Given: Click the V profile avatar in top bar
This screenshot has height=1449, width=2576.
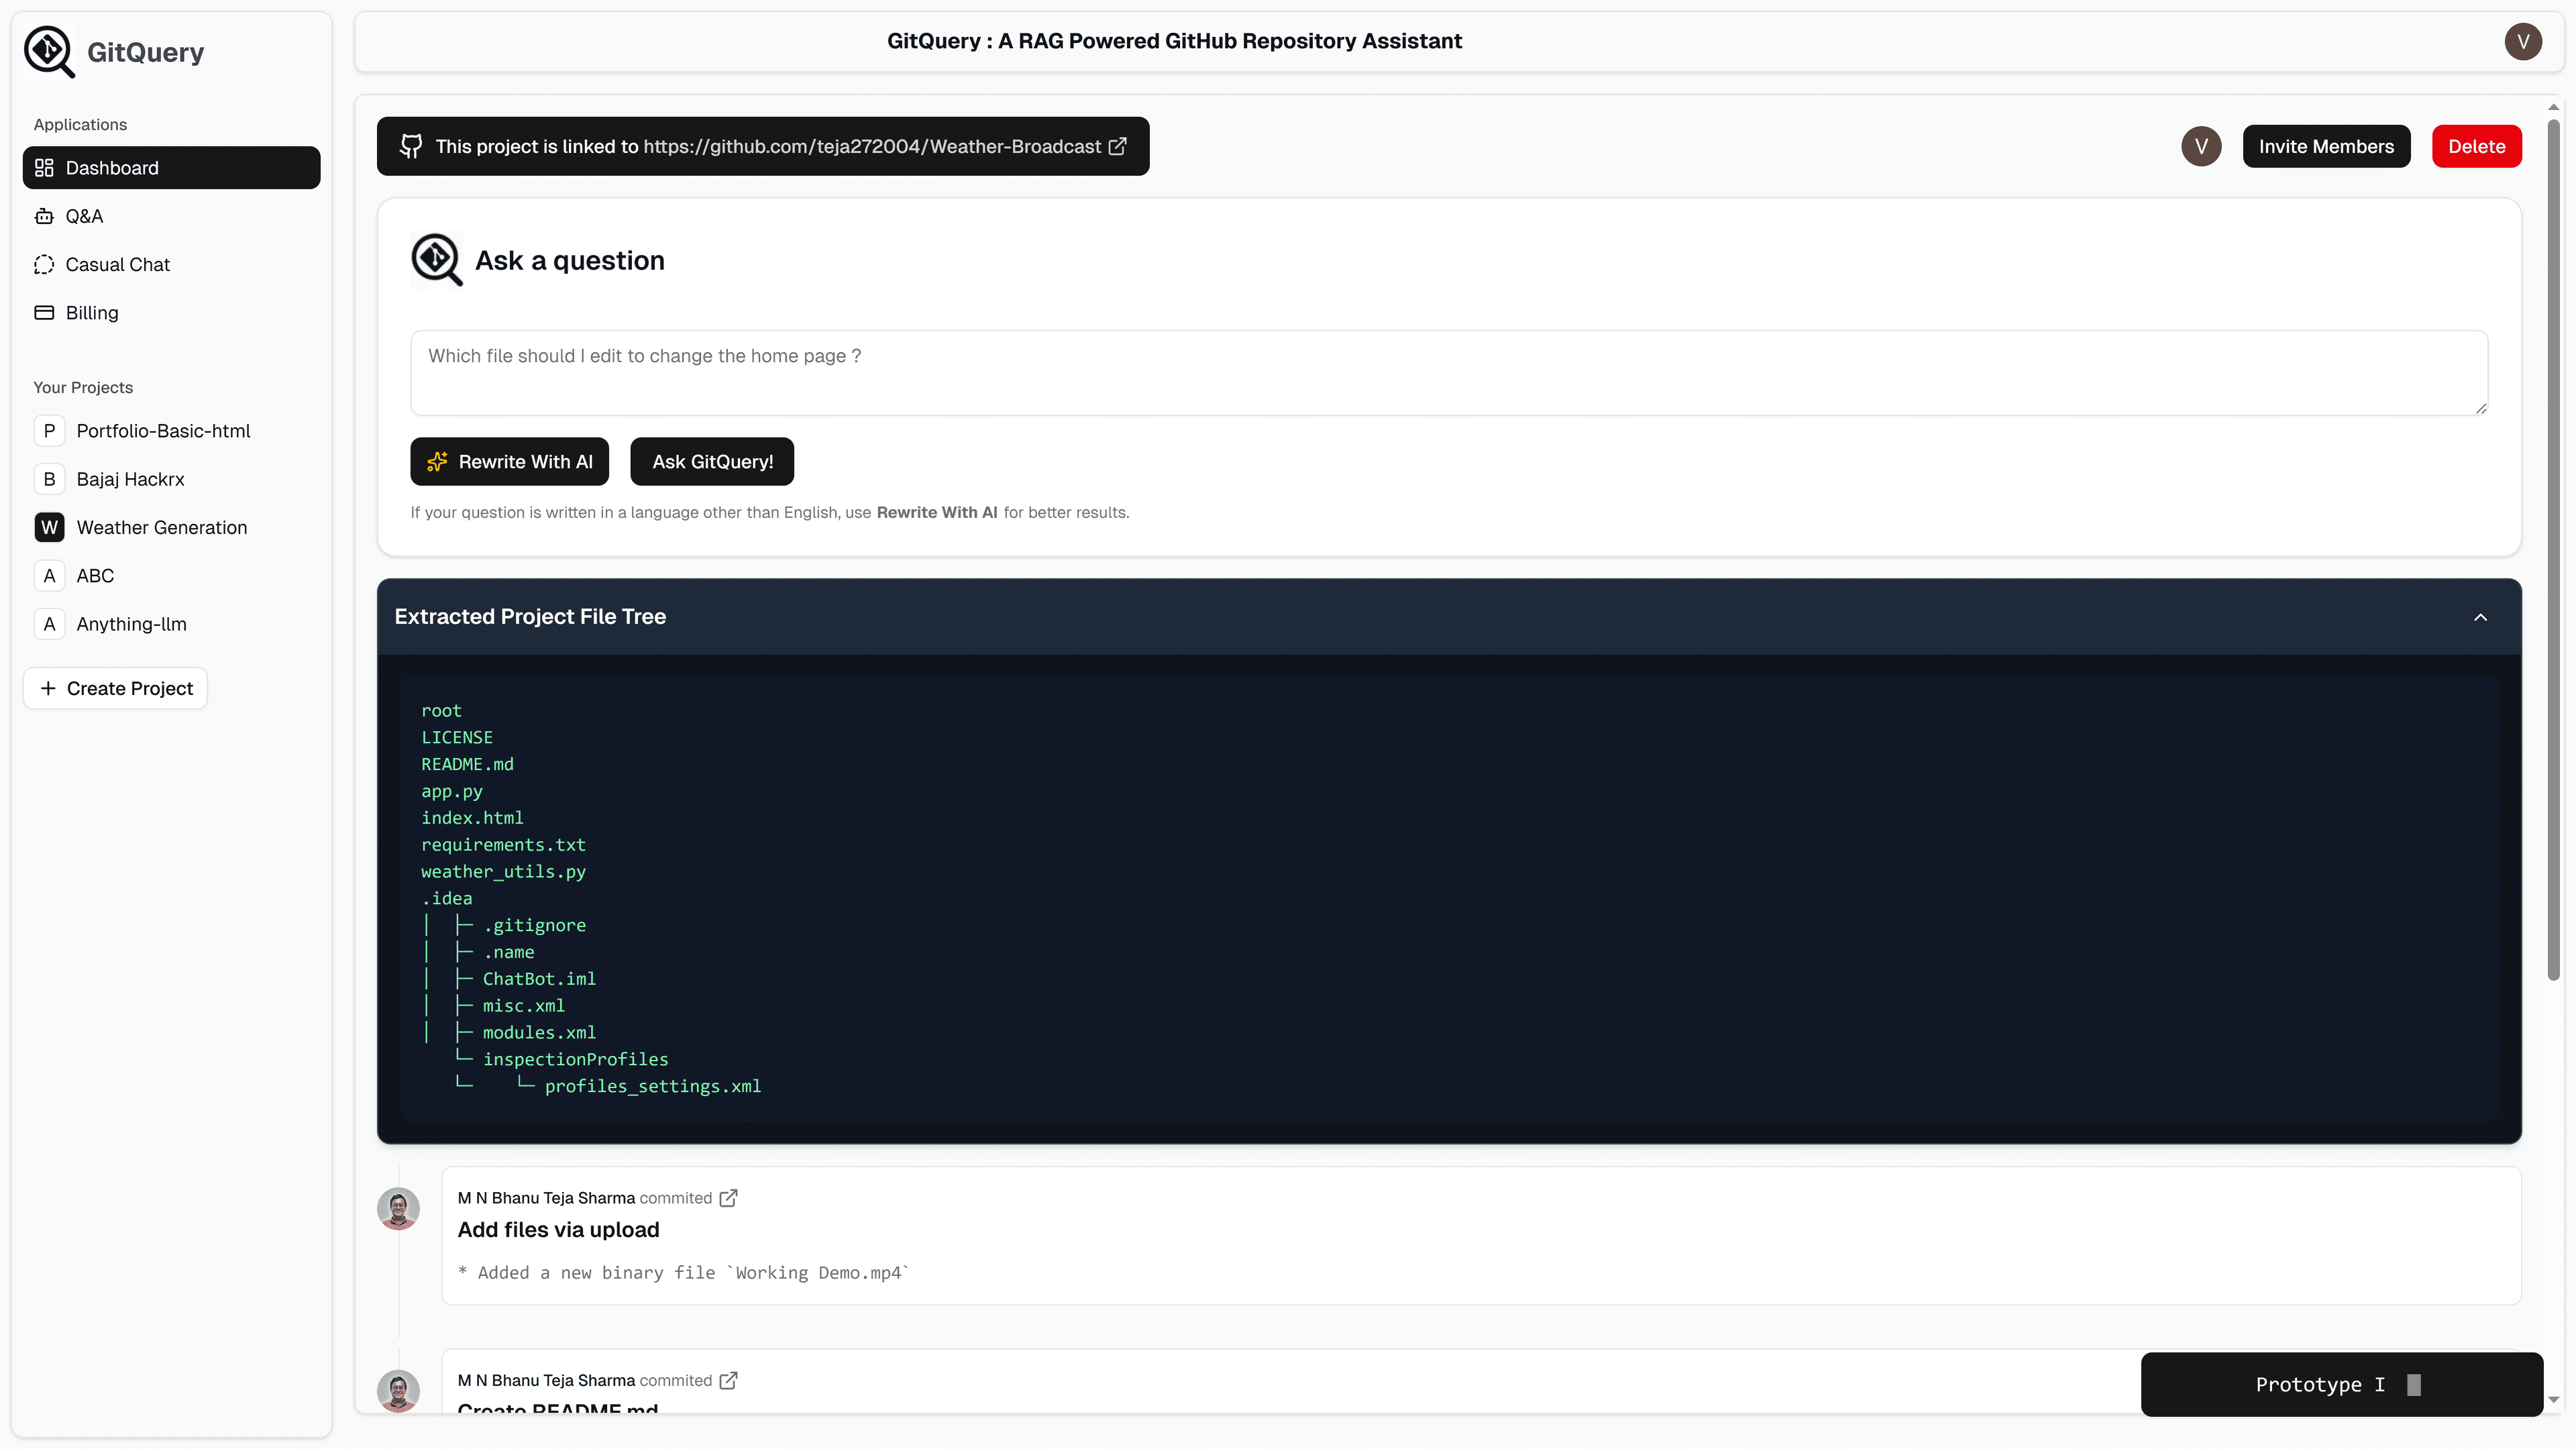Looking at the screenshot, I should 2522,41.
